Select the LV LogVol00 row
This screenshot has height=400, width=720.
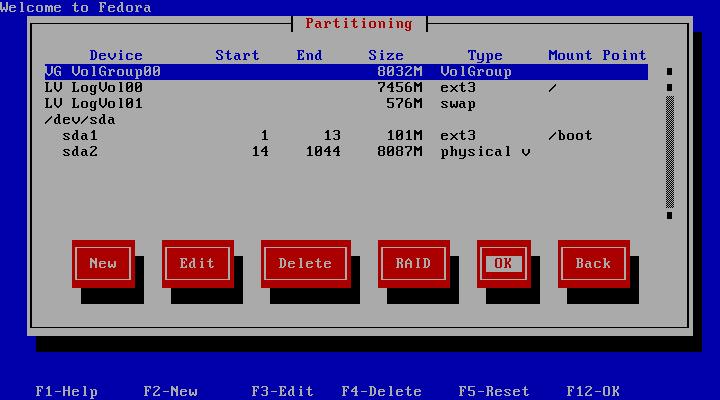point(346,88)
